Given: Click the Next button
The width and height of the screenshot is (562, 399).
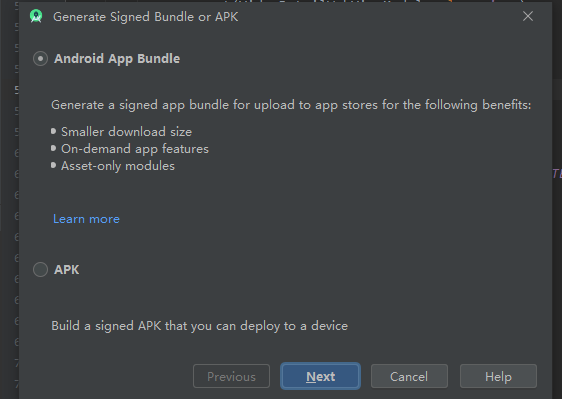Looking at the screenshot, I should [320, 376].
